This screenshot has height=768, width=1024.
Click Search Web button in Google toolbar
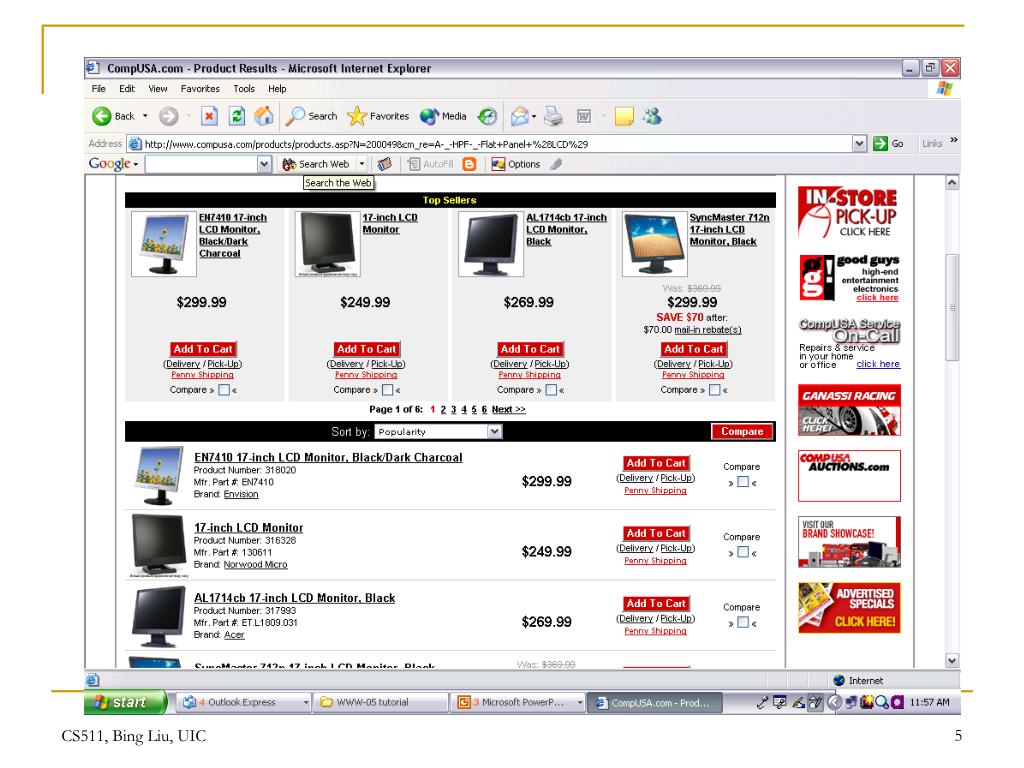point(317,164)
